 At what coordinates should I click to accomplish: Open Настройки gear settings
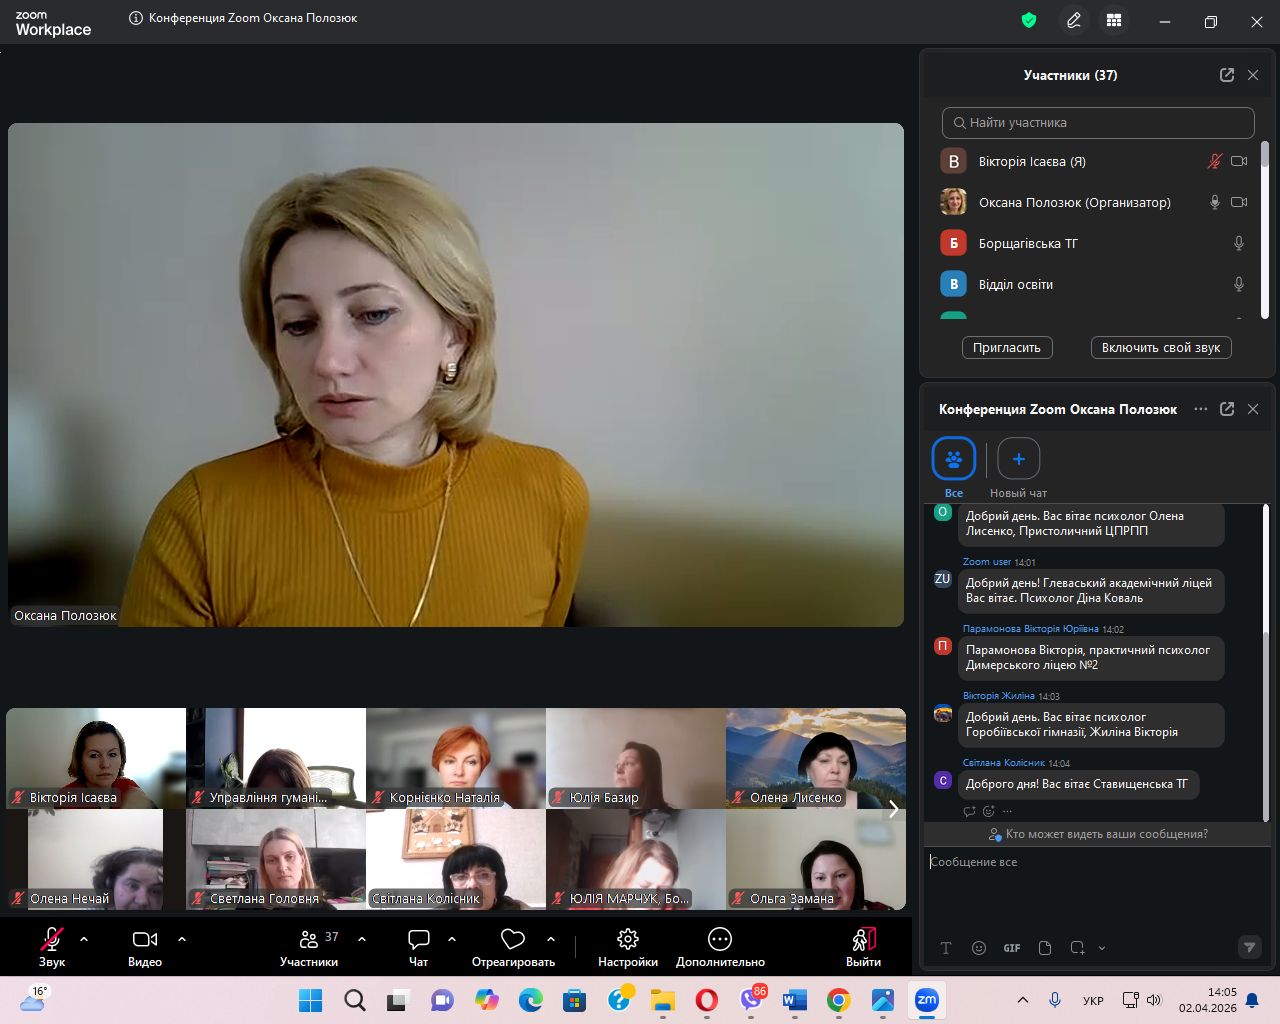click(627, 939)
